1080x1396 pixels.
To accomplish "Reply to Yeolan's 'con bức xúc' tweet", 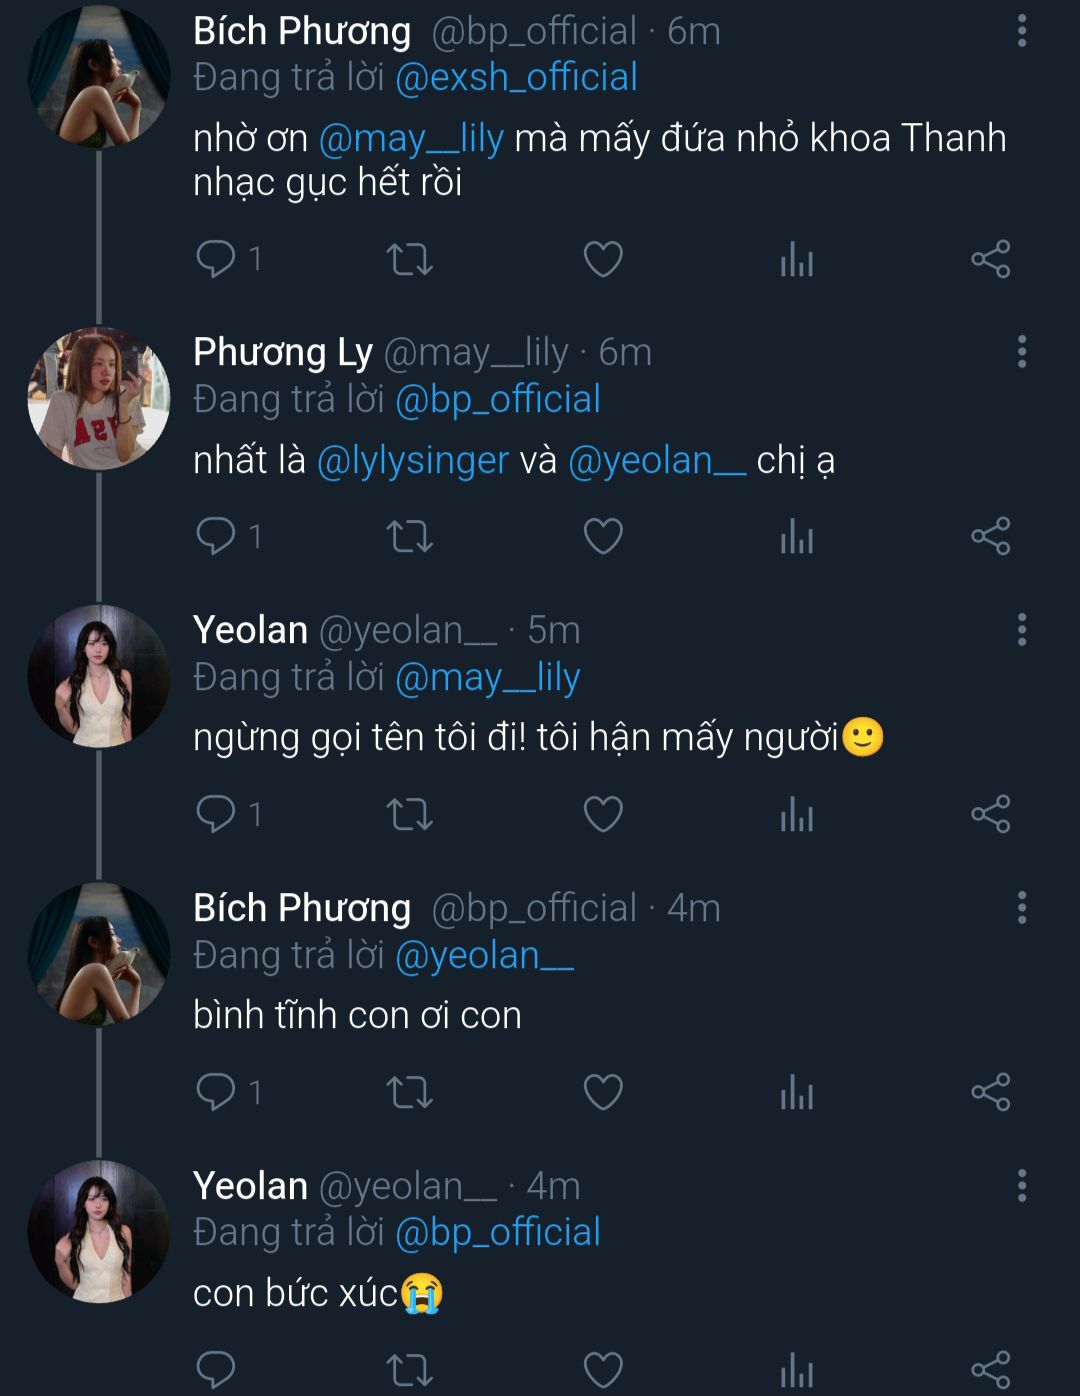I will 216,1369.
